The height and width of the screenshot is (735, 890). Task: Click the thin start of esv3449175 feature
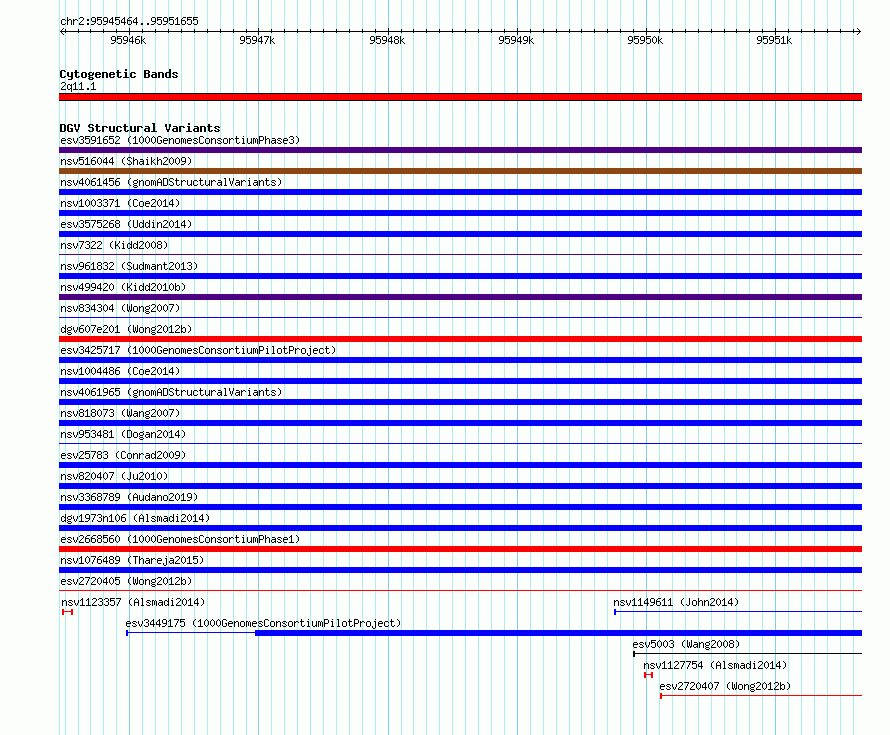191,633
